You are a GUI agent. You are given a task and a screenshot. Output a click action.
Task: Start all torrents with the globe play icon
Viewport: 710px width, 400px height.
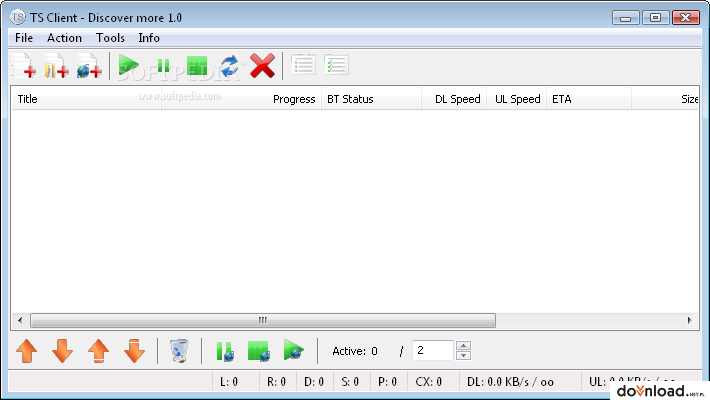click(x=293, y=350)
